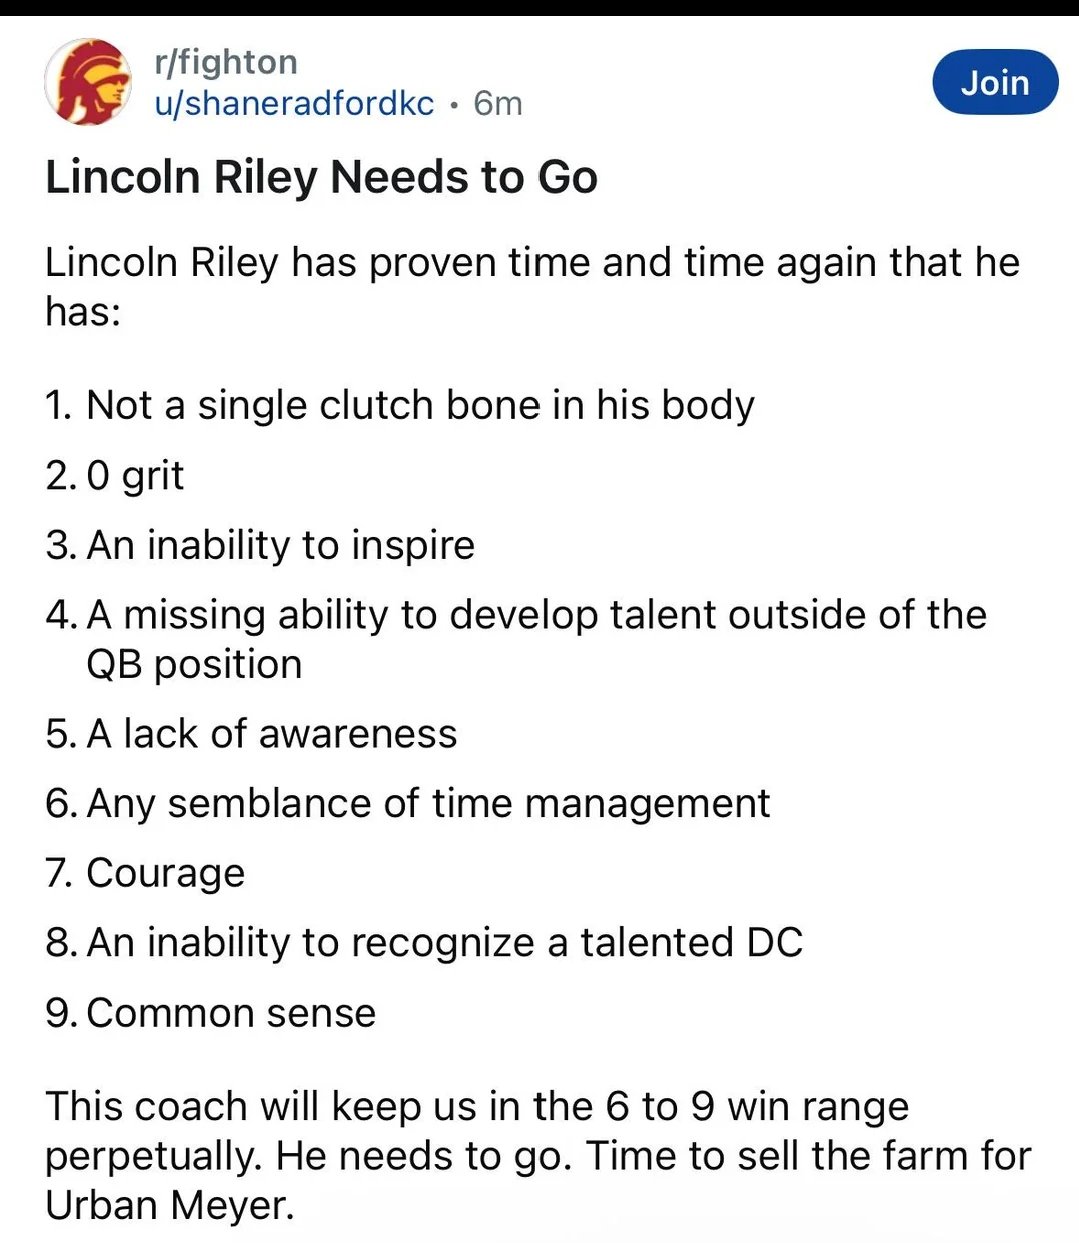The image size is (1079, 1243).
Task: Open the r/fighton subreddit link
Action: click(226, 62)
